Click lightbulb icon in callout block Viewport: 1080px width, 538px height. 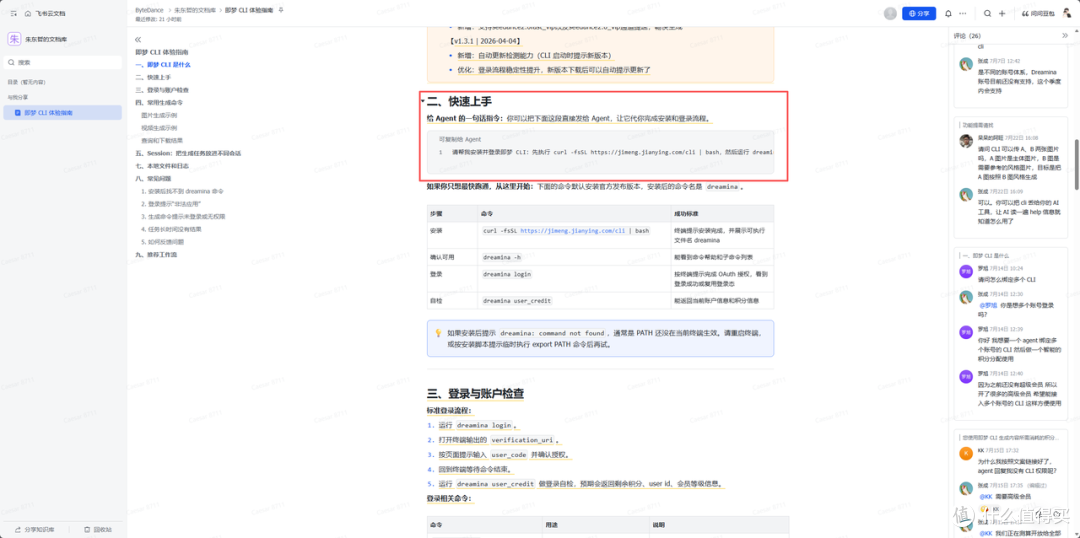437,332
